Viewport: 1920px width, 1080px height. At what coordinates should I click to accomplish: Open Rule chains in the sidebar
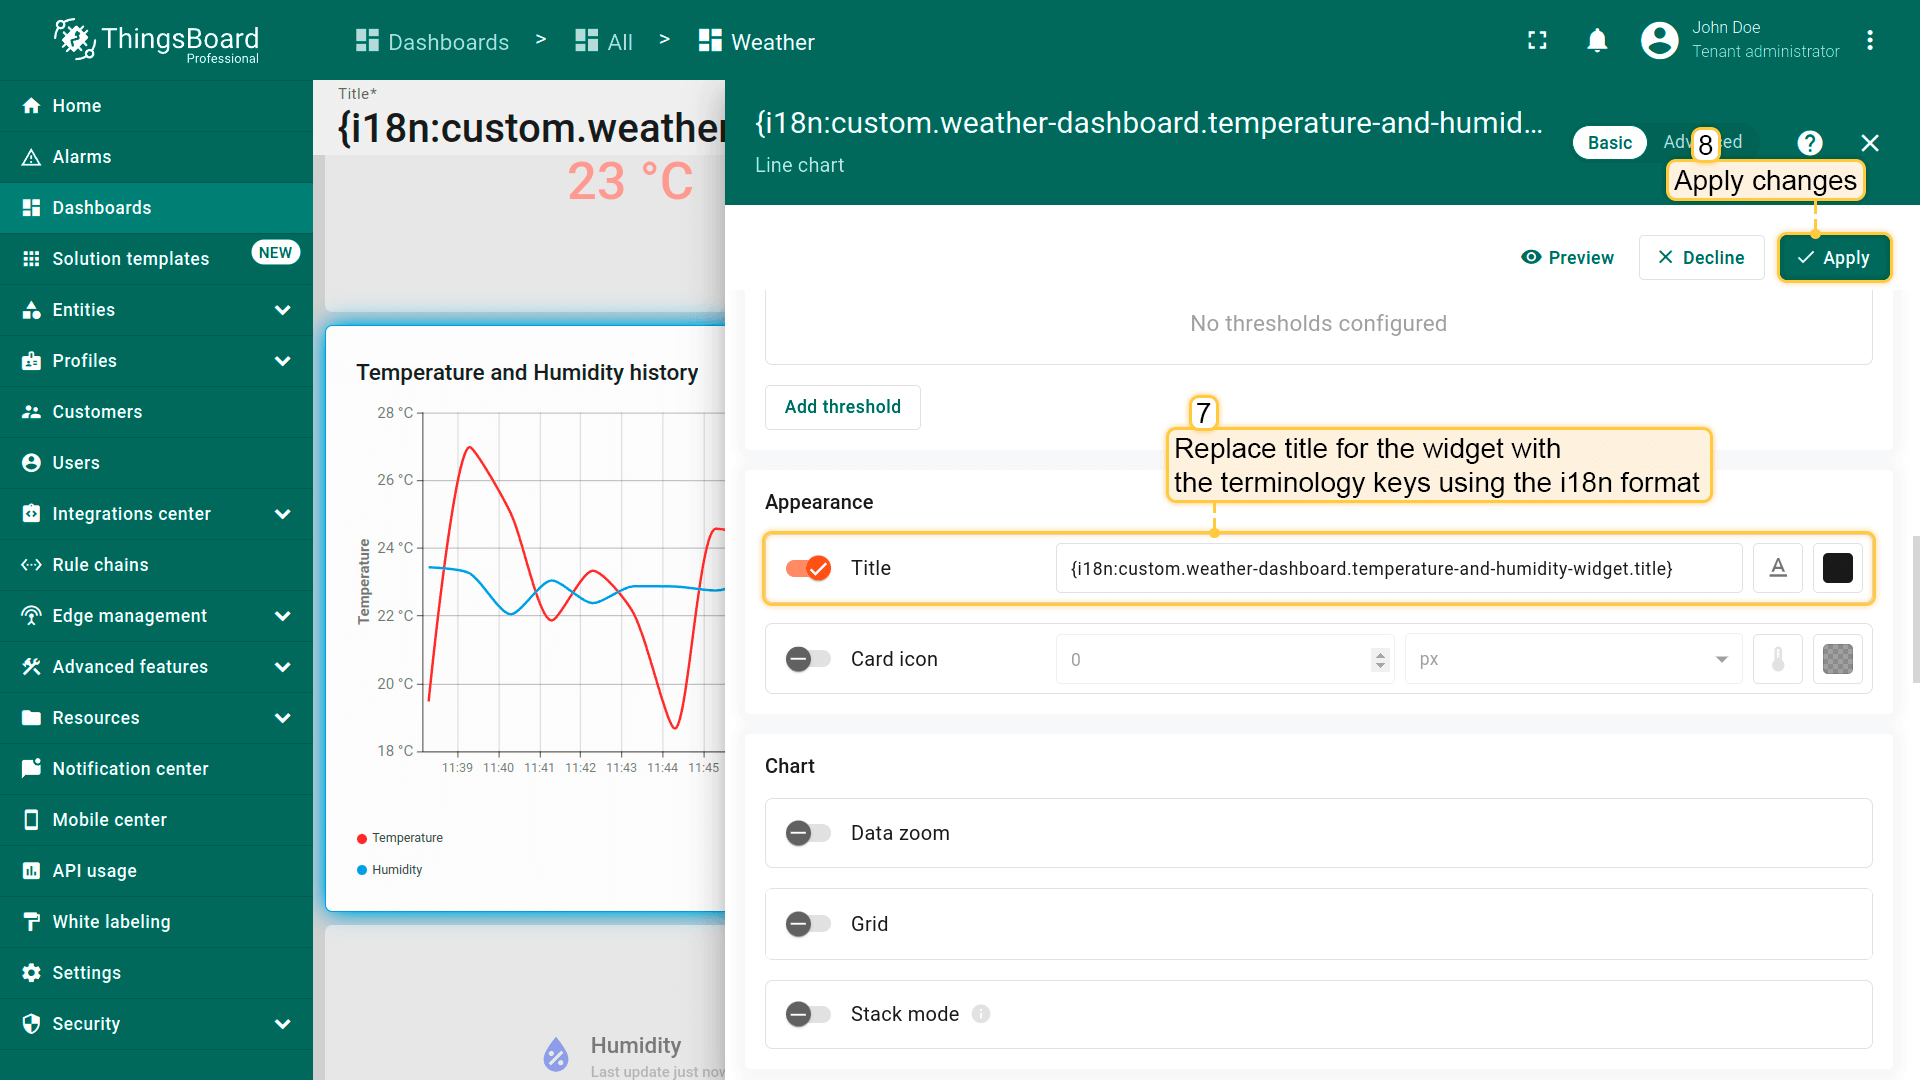tap(100, 565)
